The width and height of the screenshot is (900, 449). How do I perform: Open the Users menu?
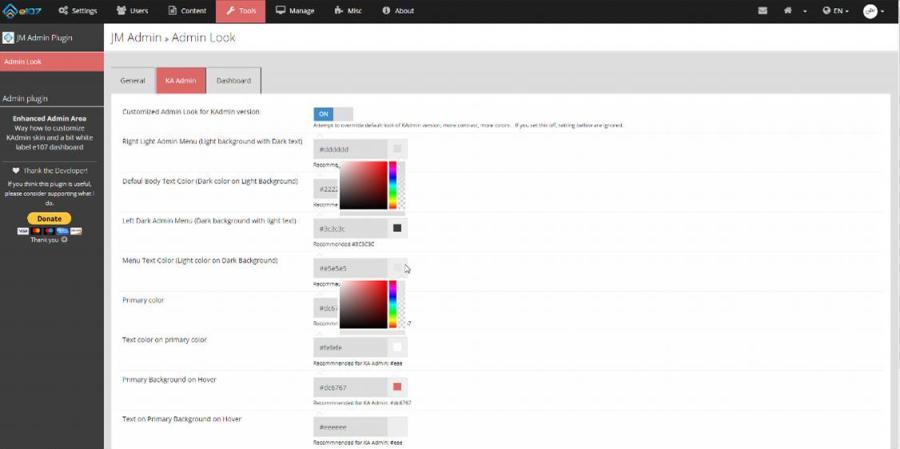pyautogui.click(x=132, y=11)
